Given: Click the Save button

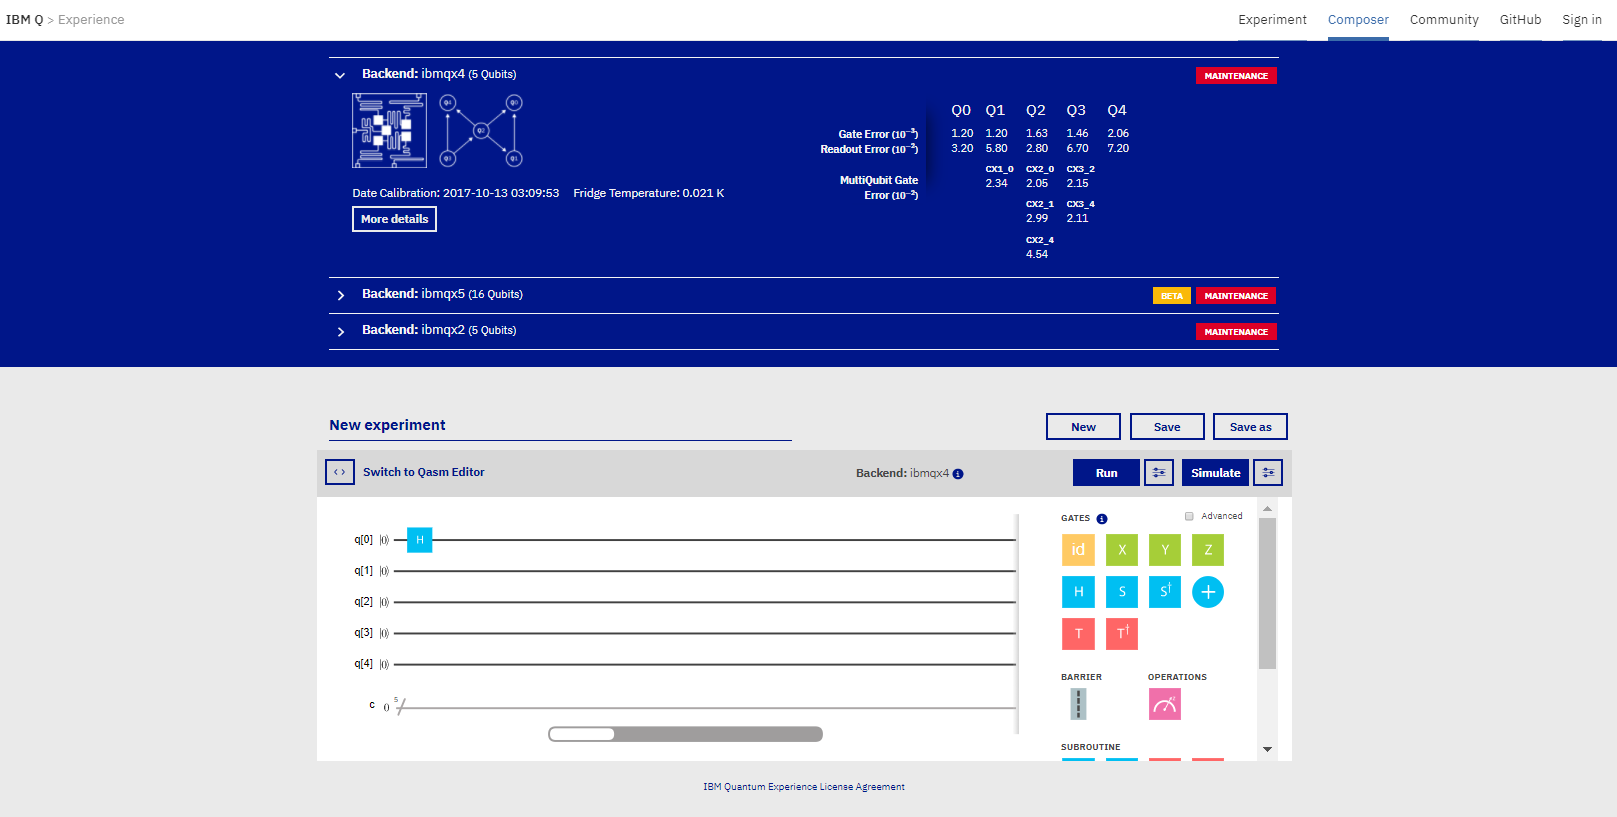Looking at the screenshot, I should pos(1167,427).
